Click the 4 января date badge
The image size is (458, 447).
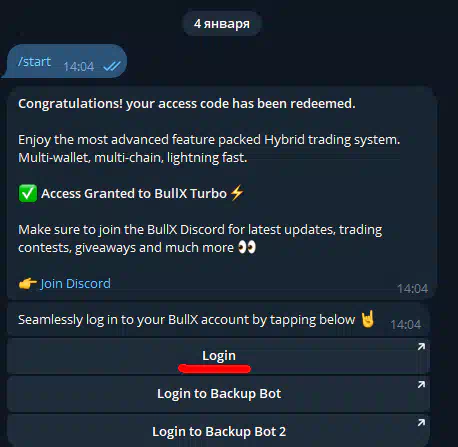[222, 24]
